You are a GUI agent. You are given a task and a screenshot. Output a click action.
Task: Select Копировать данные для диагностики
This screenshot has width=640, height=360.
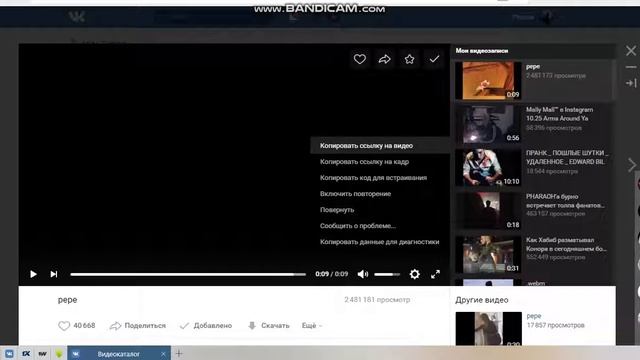(x=379, y=242)
